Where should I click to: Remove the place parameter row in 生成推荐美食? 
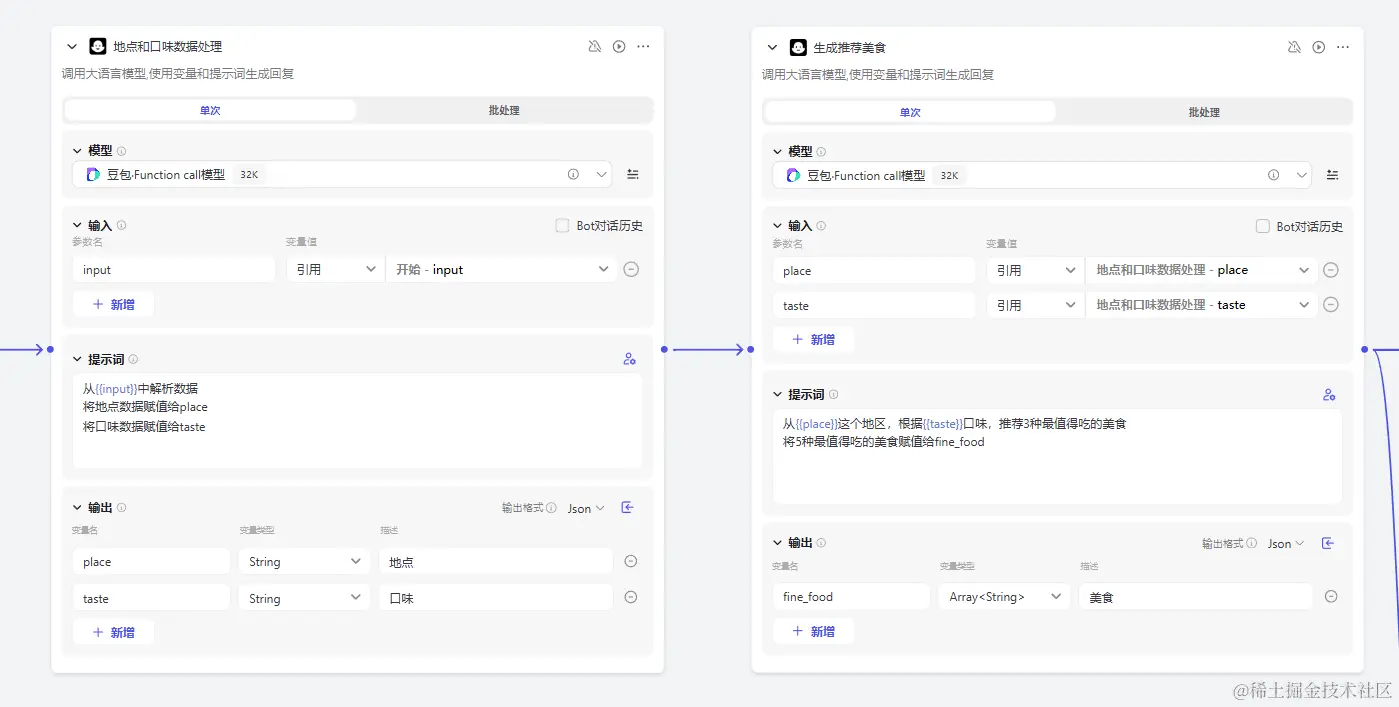1331,270
